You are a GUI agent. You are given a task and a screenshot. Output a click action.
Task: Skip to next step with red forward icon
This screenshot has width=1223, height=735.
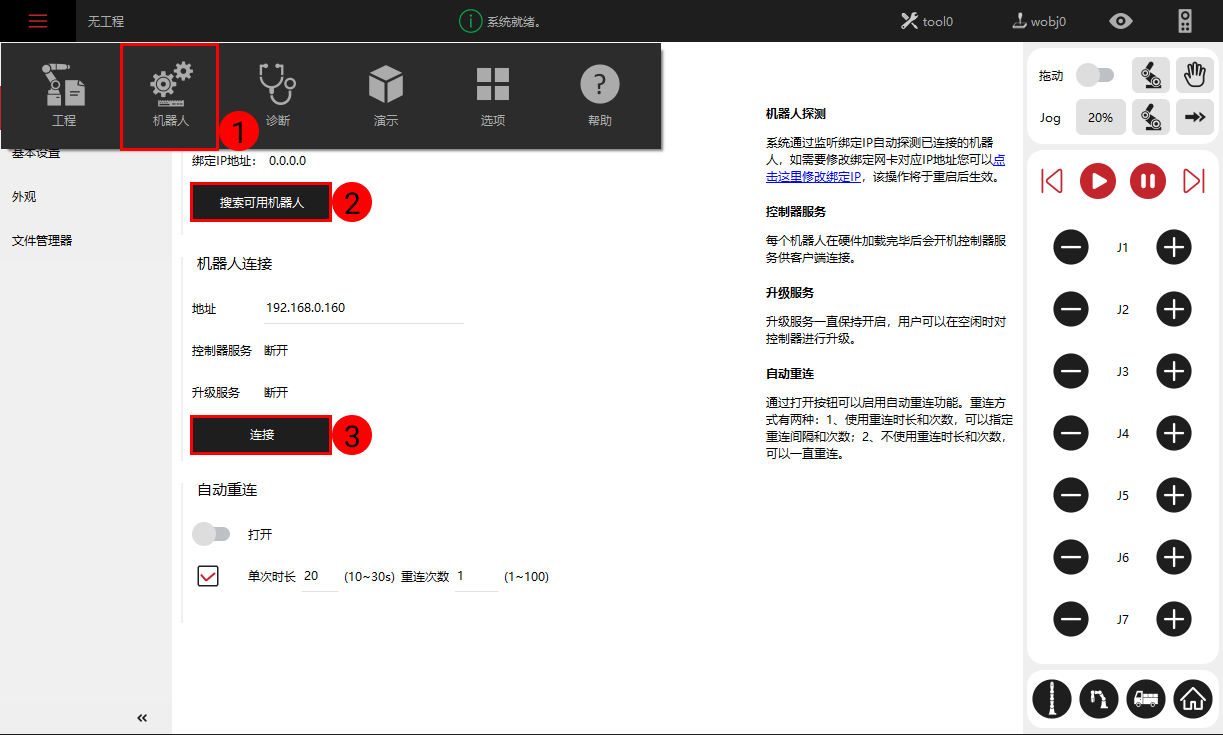[1194, 181]
